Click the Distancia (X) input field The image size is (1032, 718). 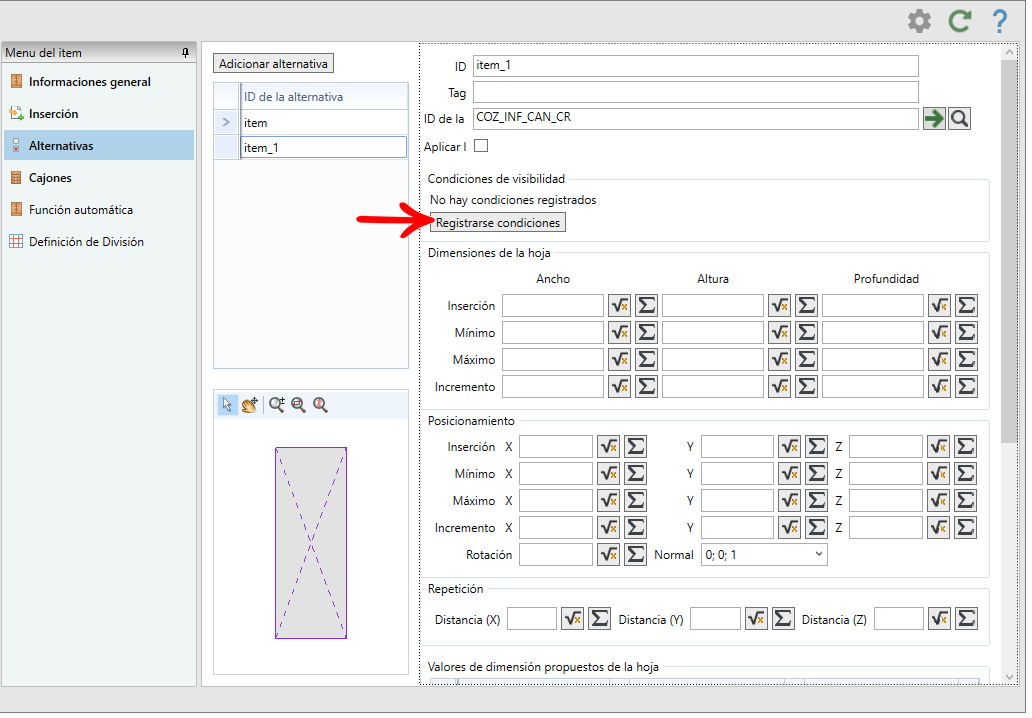(x=532, y=619)
